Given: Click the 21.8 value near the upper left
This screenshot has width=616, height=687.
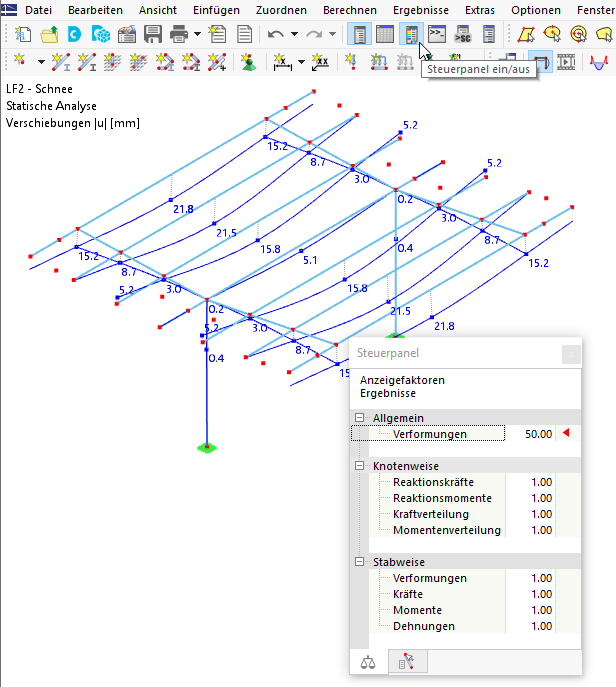Looking at the screenshot, I should (183, 209).
